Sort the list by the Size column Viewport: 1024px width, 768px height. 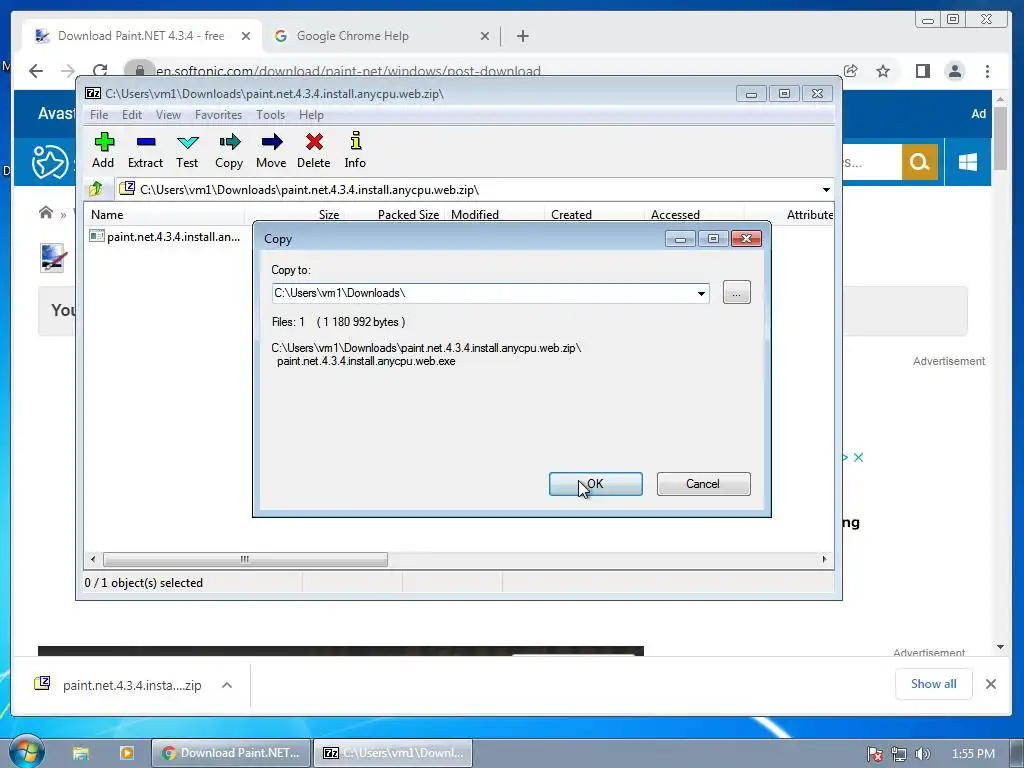tap(295, 215)
